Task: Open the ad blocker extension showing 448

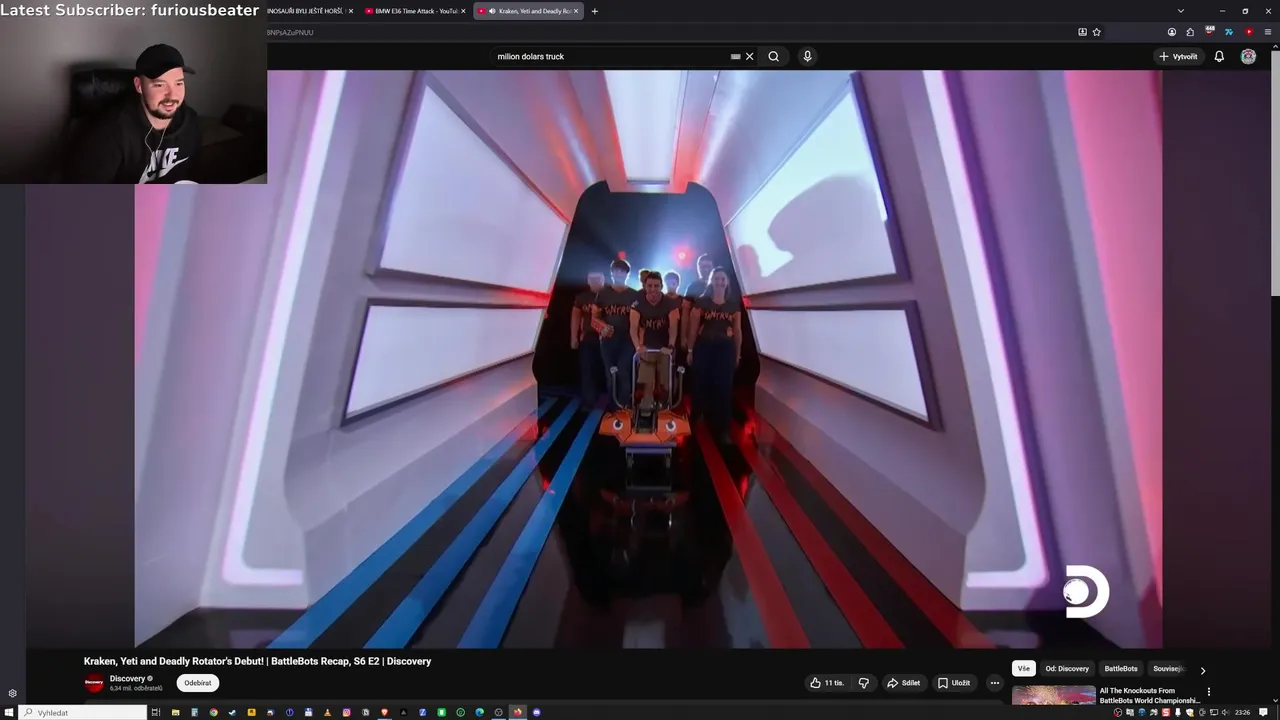Action: 1210,31
